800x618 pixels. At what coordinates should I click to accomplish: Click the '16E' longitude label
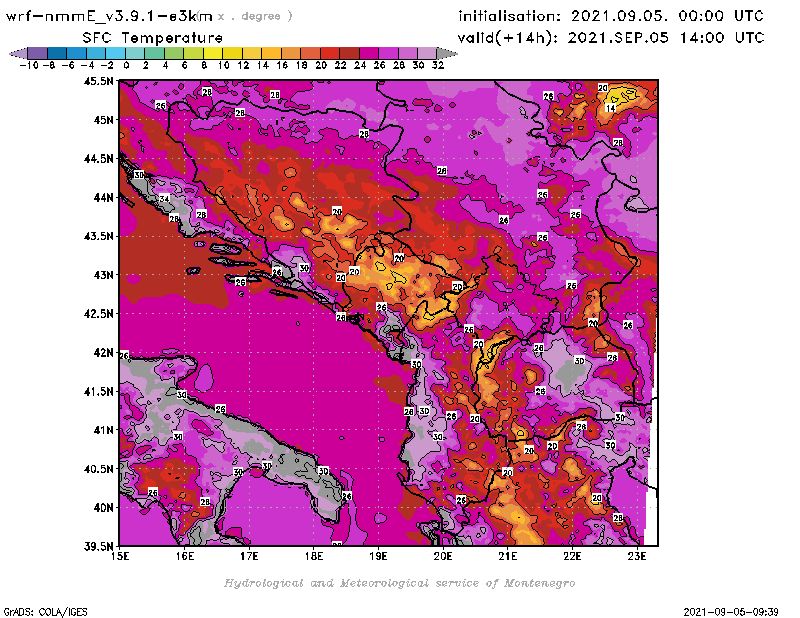185,556
